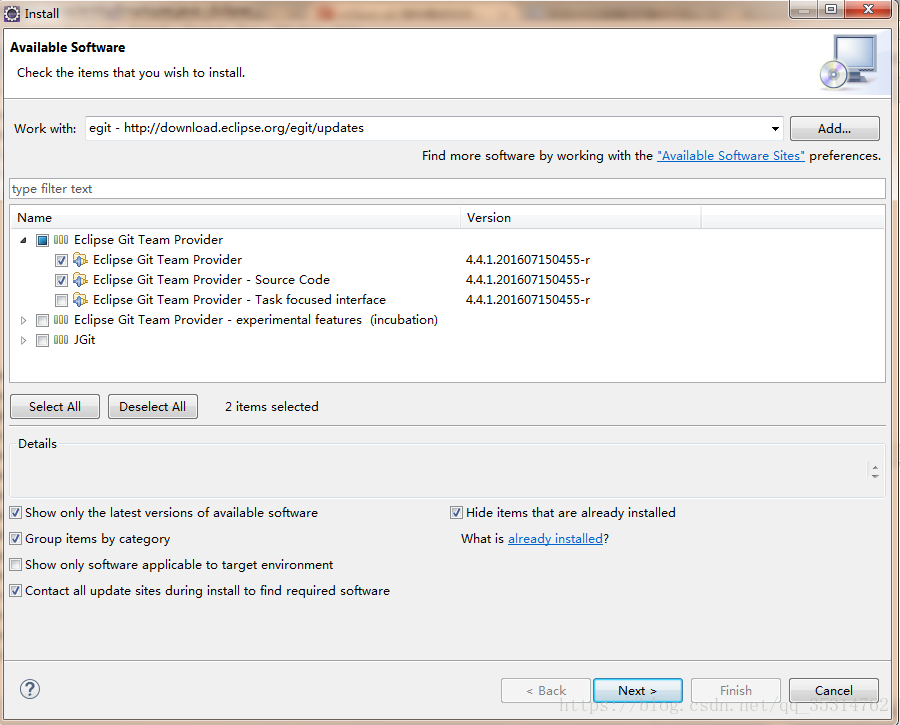Toggle the Eclipse Git Team Provider category checkbox
This screenshot has height=725, width=900.
coord(42,240)
